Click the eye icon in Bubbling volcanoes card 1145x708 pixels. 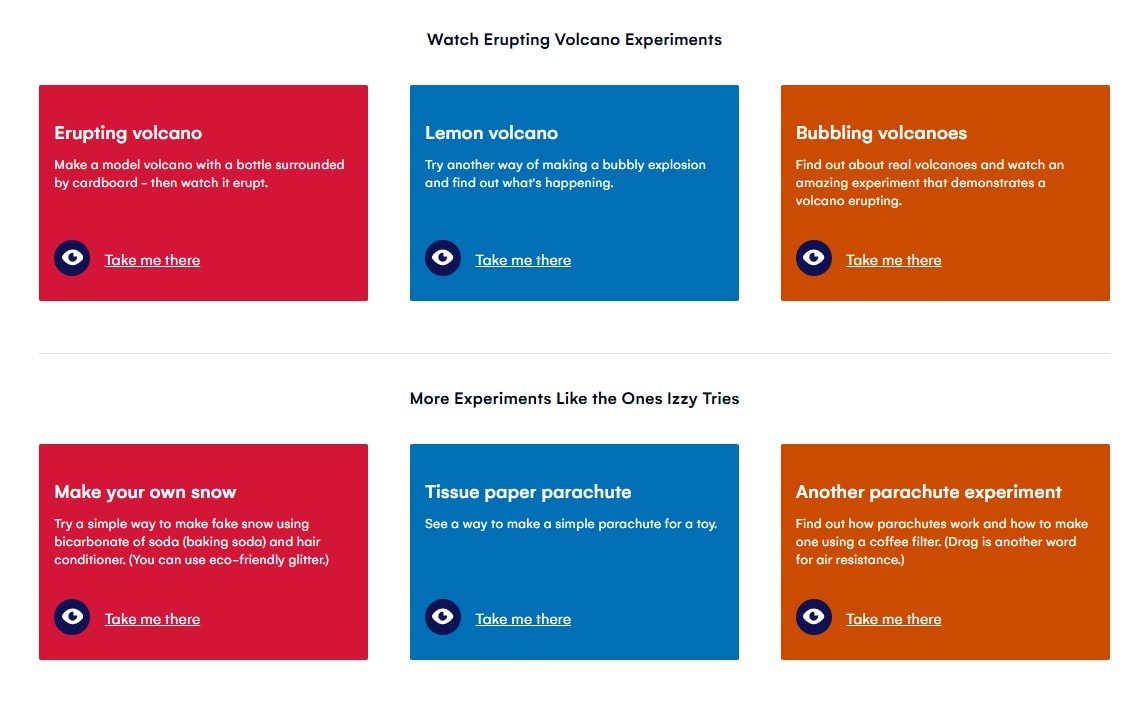click(x=813, y=258)
